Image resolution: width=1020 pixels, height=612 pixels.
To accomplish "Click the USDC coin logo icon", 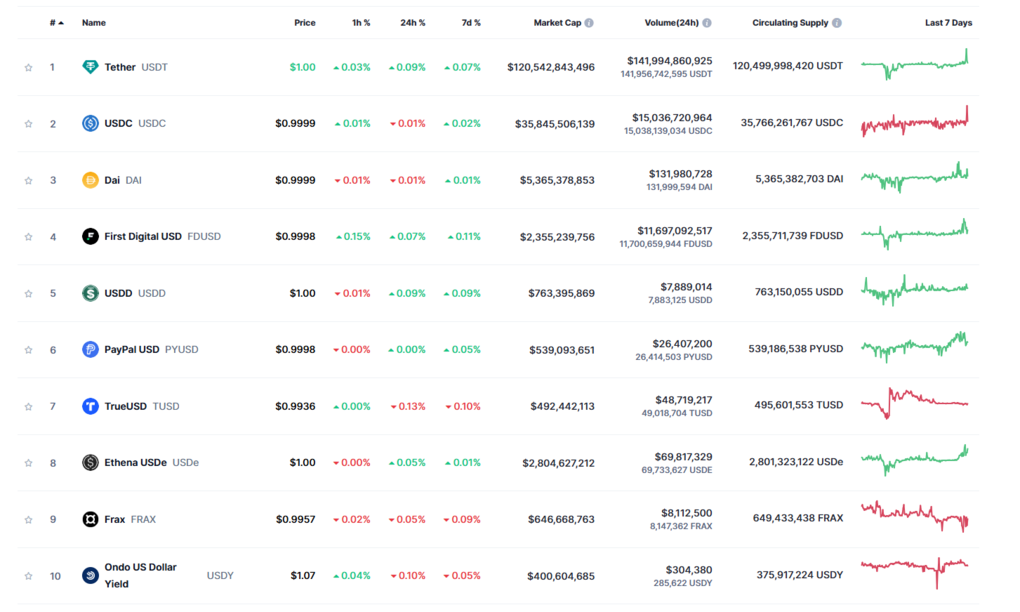I will click(90, 124).
